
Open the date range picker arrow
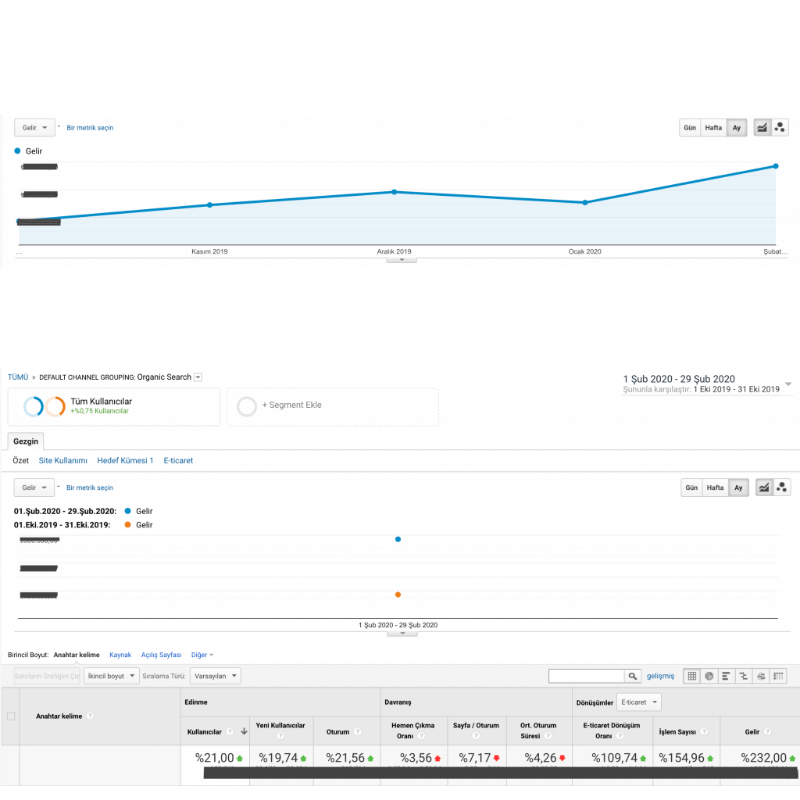click(x=788, y=384)
